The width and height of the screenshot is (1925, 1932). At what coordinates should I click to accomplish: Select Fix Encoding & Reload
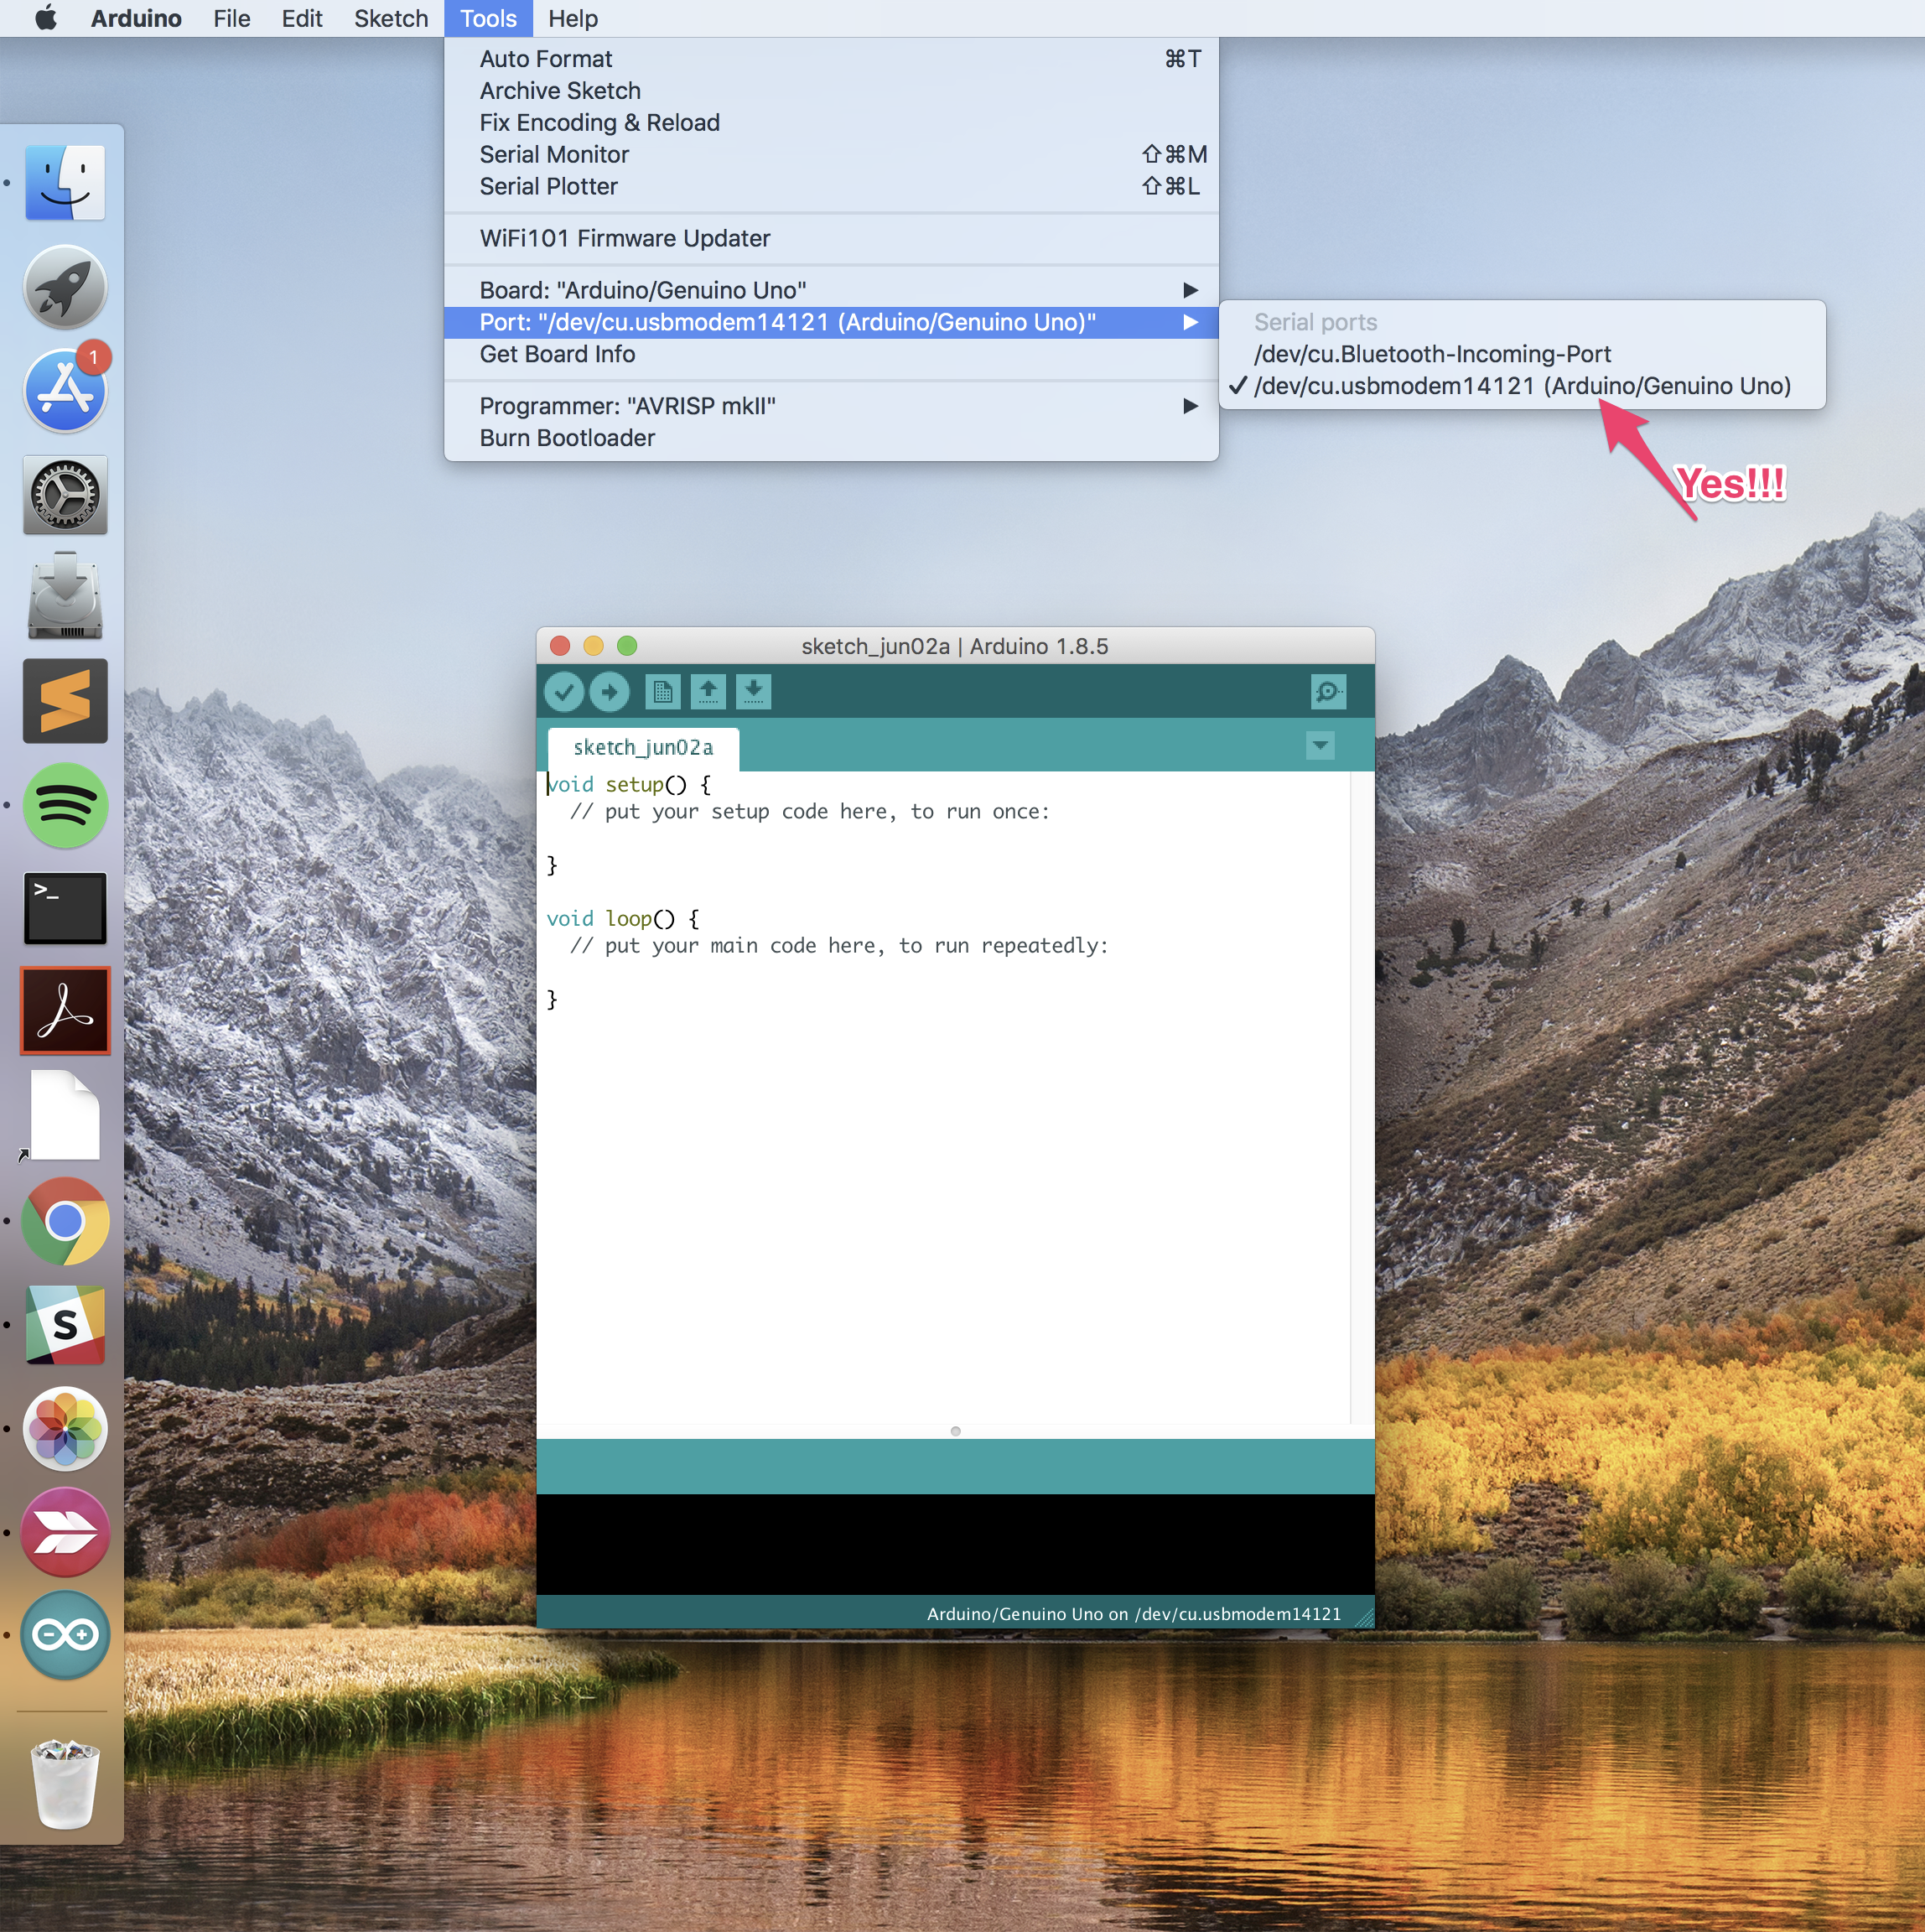[x=831, y=123]
